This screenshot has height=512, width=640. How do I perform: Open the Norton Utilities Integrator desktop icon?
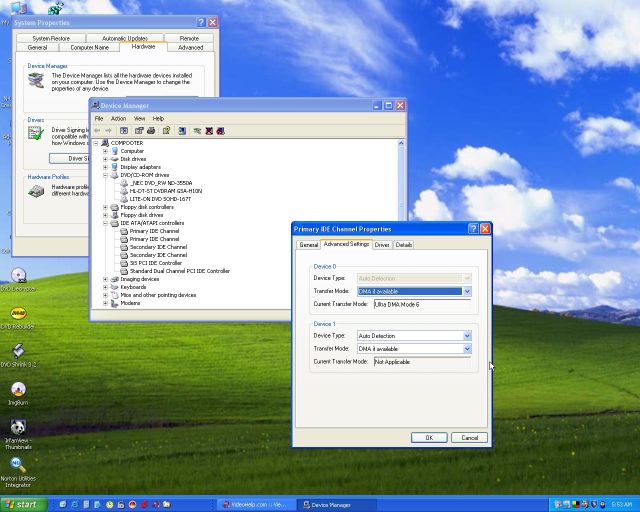click(x=18, y=472)
